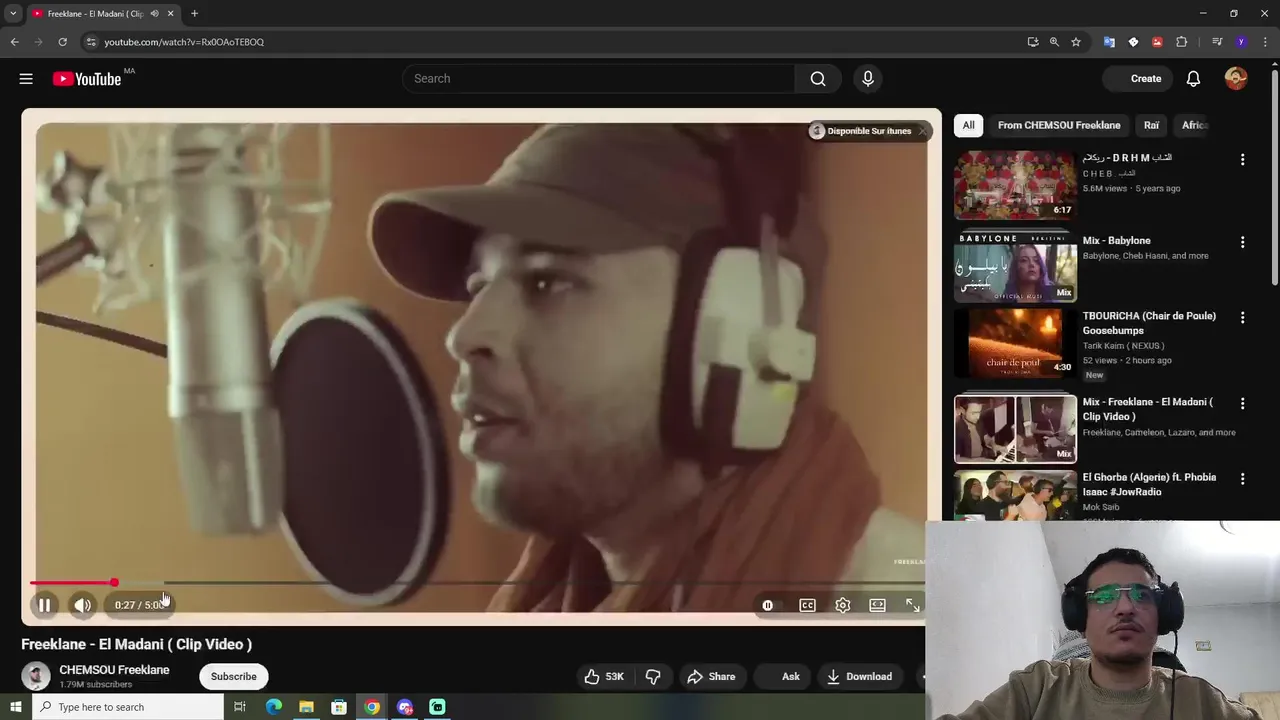The height and width of the screenshot is (720, 1280).
Task: Click the YouTube search field
Action: (598, 78)
